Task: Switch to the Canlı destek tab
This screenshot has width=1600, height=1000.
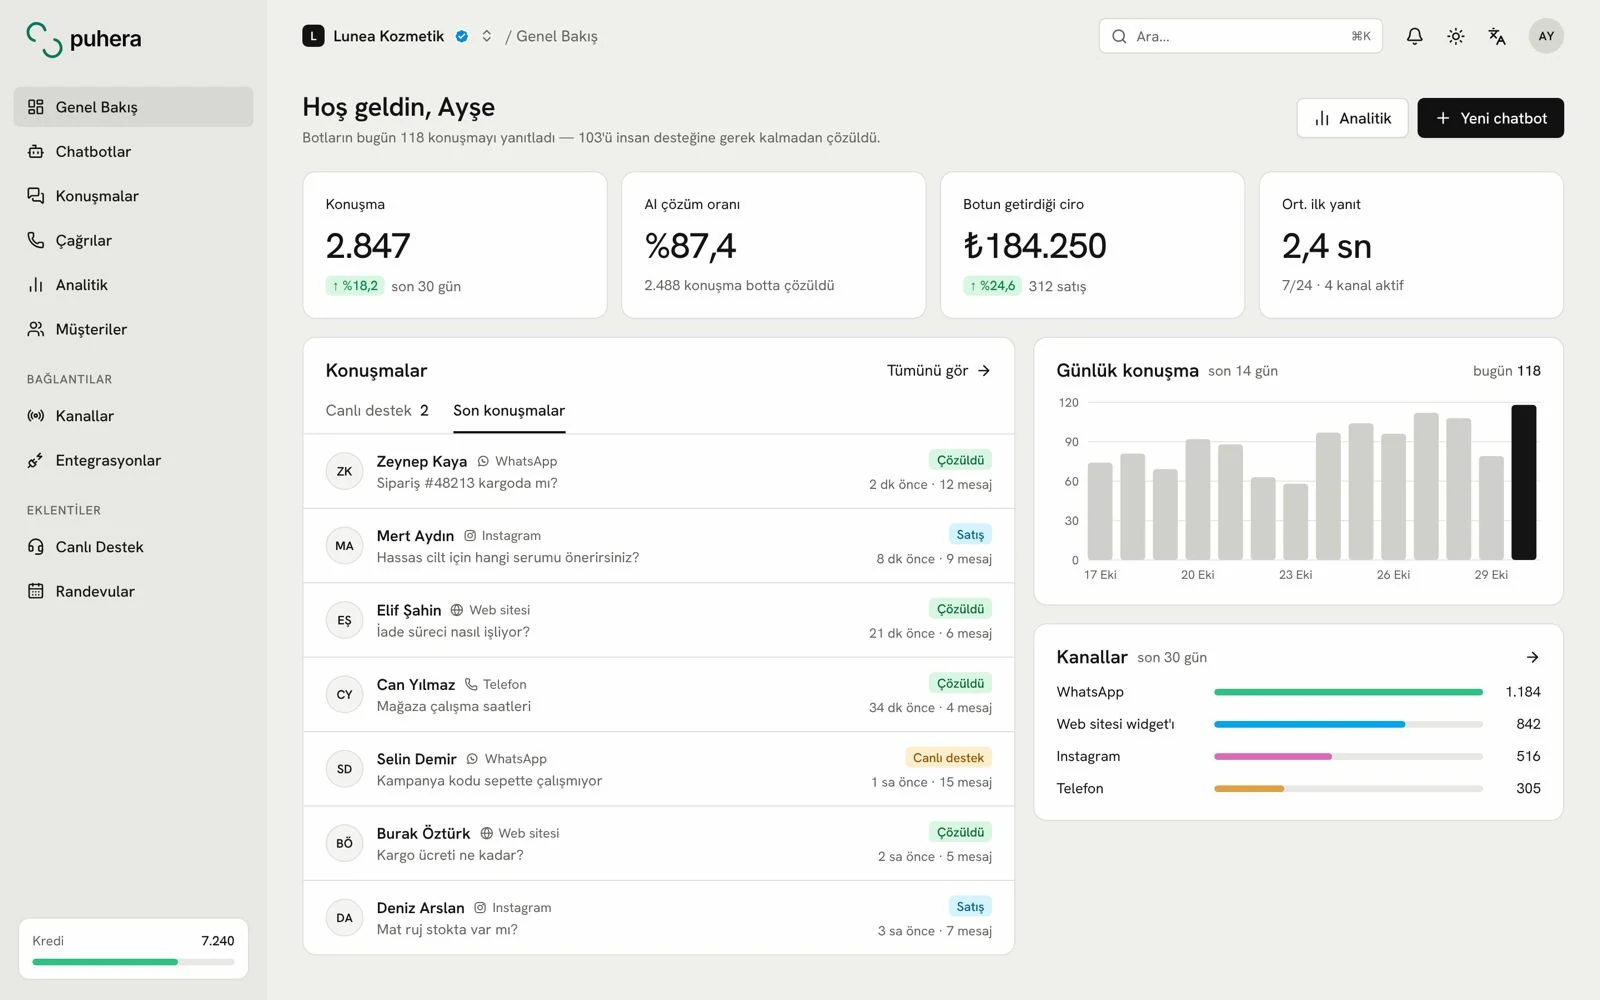Action: [377, 410]
